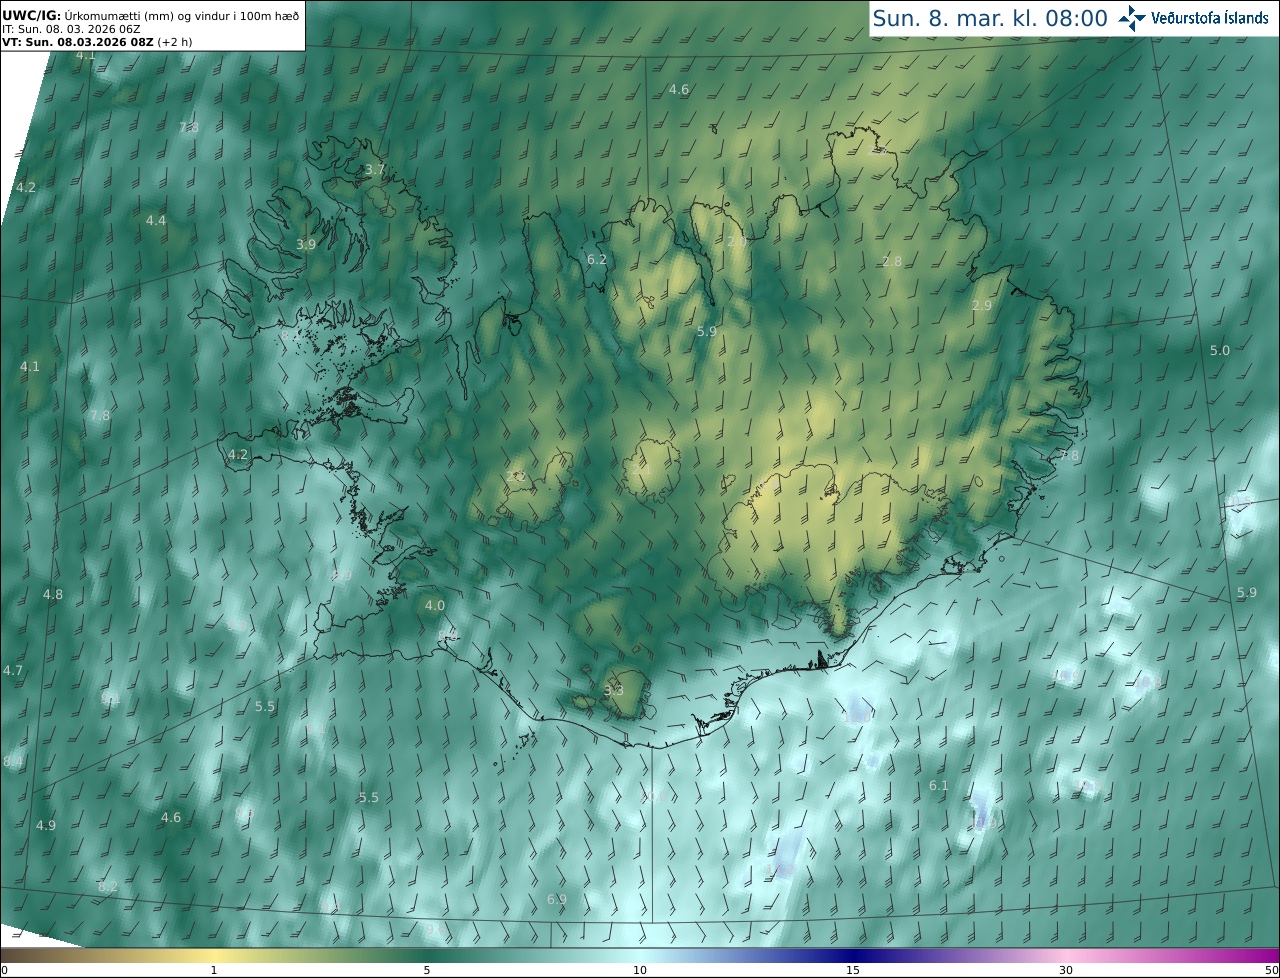The image size is (1280, 978).
Task: Click the pale yellow segment of the color bar
Action: pyautogui.click(x=214, y=955)
